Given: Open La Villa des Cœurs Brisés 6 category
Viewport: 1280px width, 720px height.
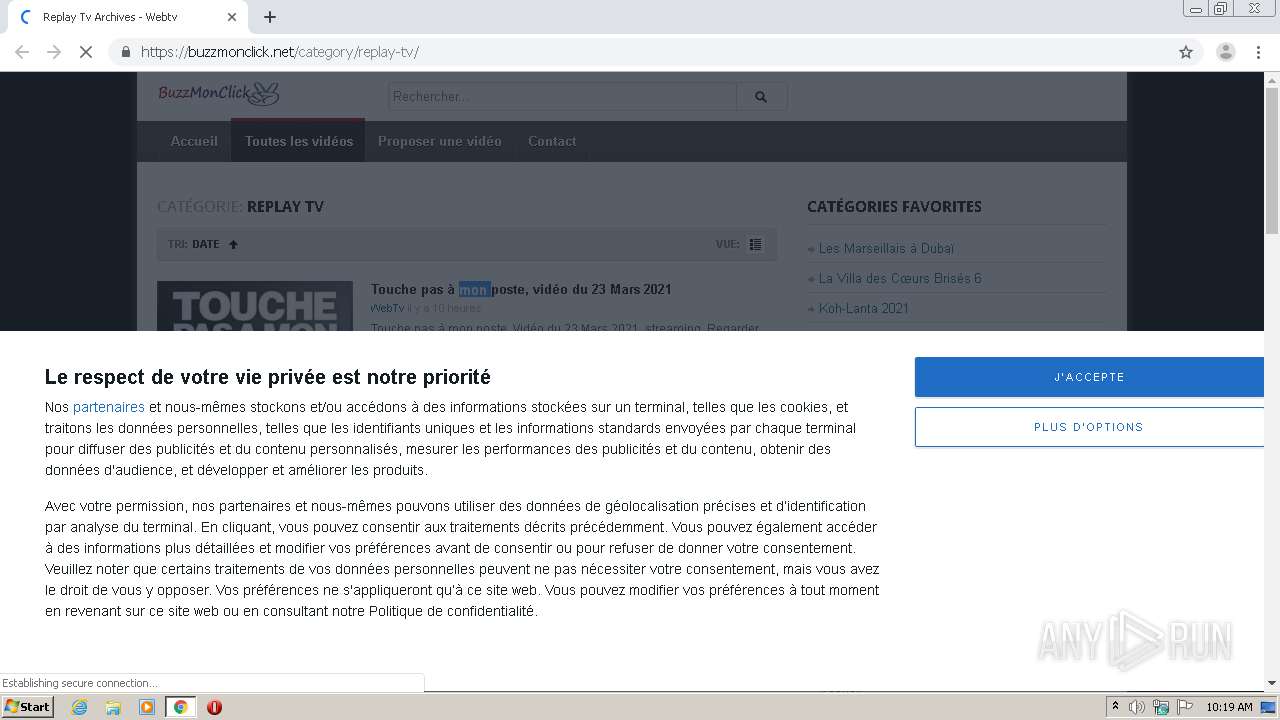Looking at the screenshot, I should (x=900, y=278).
